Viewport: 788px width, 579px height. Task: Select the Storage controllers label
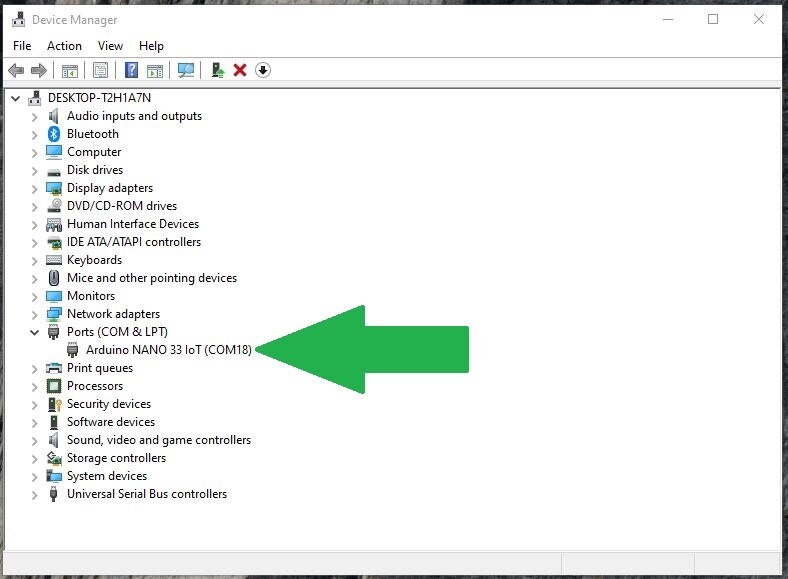pyautogui.click(x=117, y=458)
